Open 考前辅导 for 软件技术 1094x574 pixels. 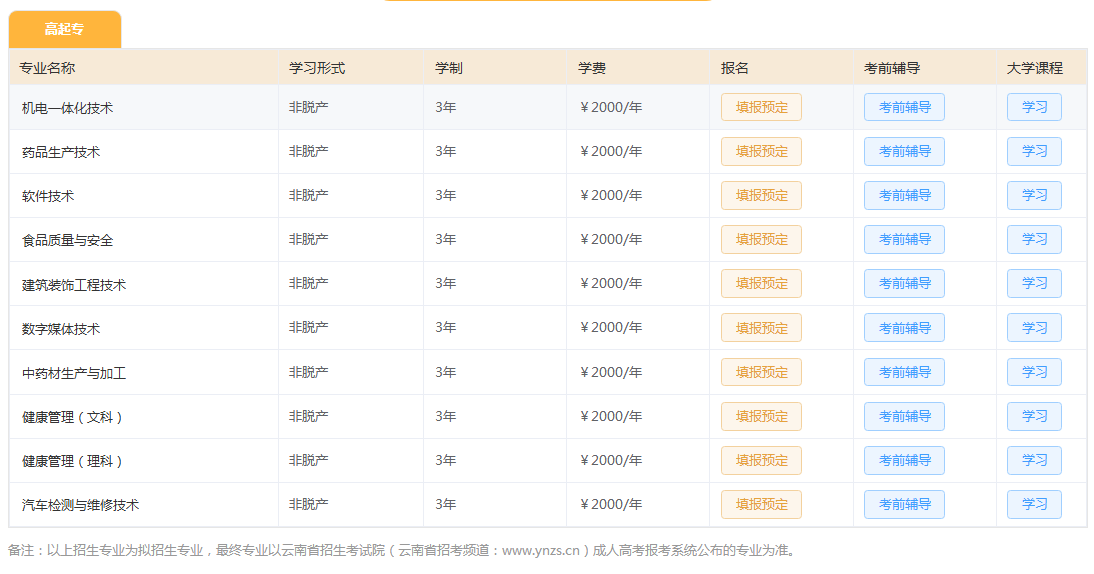point(904,195)
